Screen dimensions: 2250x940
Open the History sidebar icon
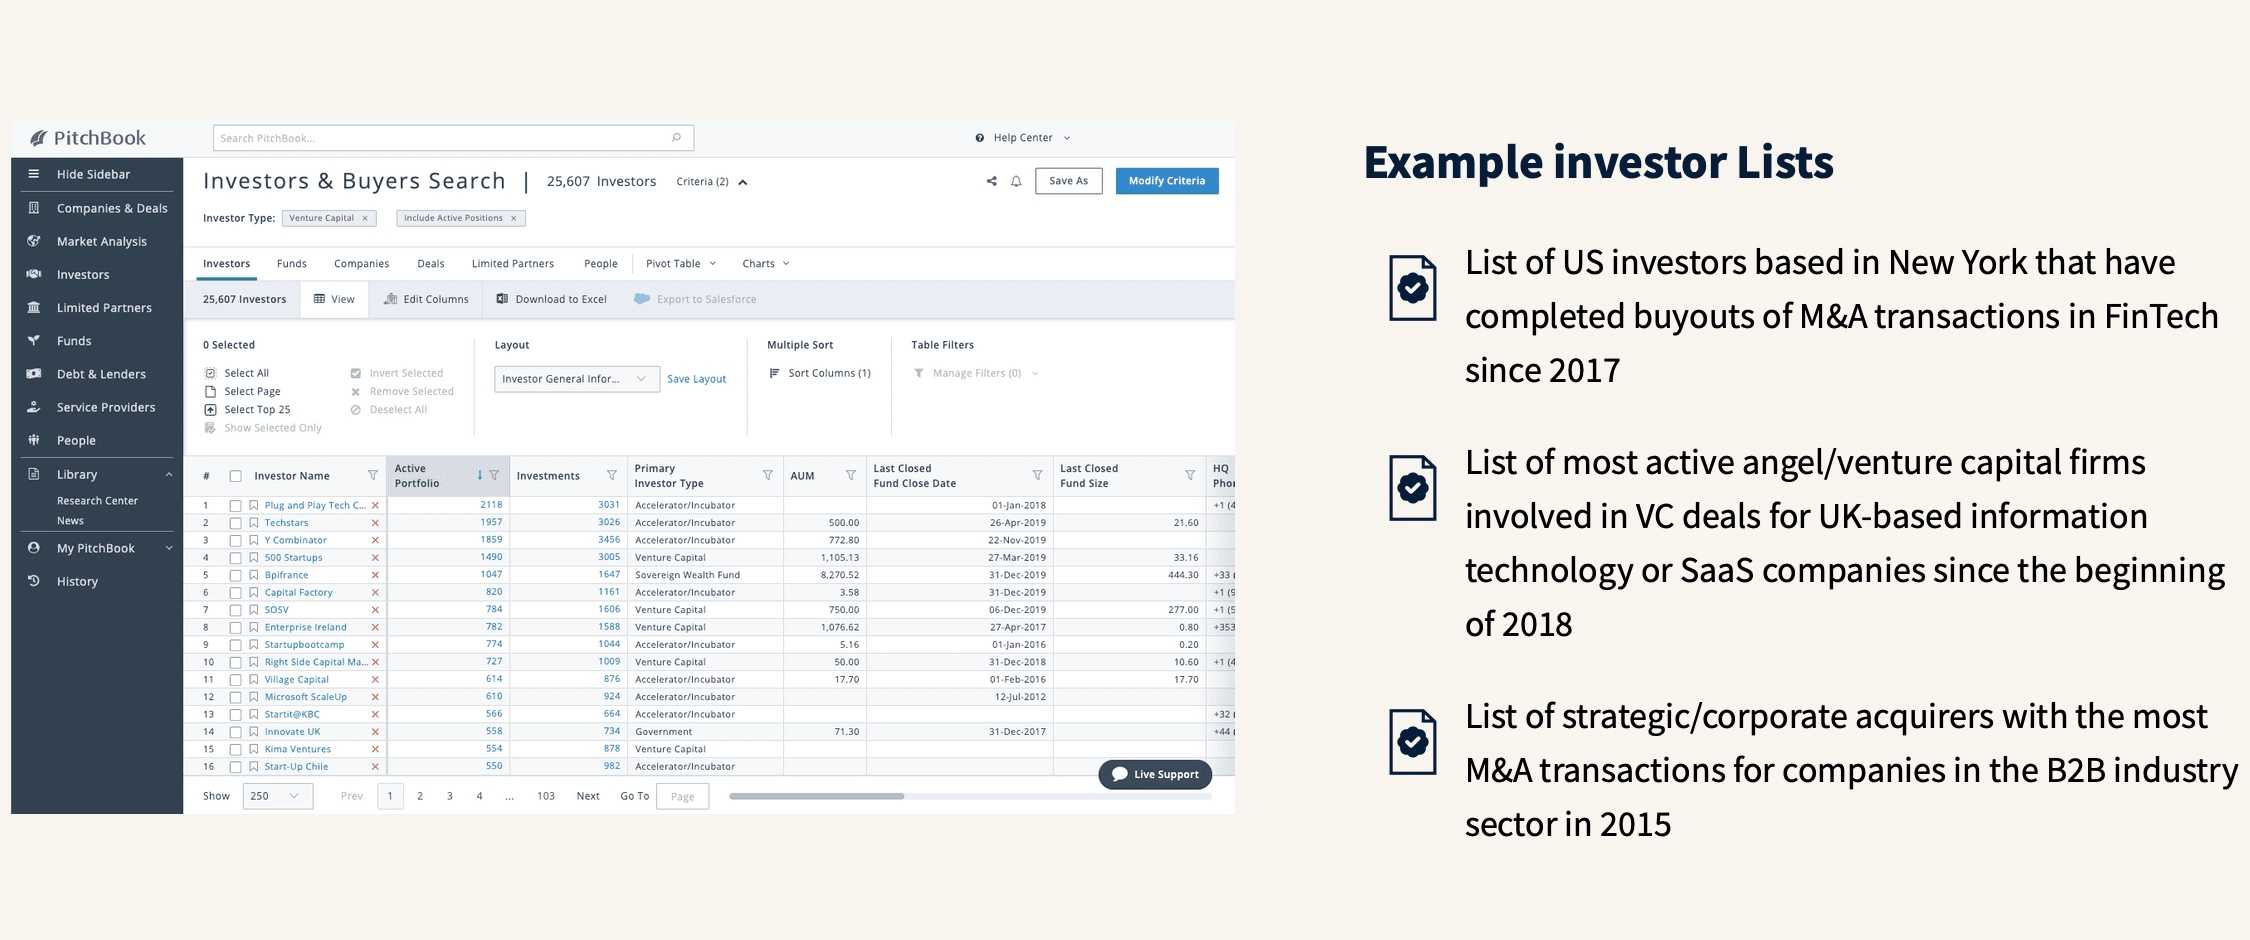coord(34,581)
